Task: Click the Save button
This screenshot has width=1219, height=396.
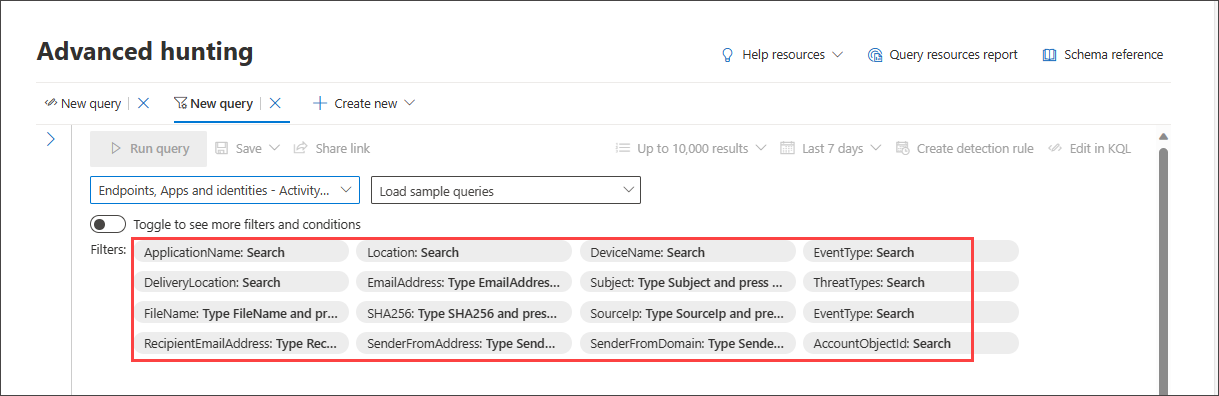Action: [238, 148]
